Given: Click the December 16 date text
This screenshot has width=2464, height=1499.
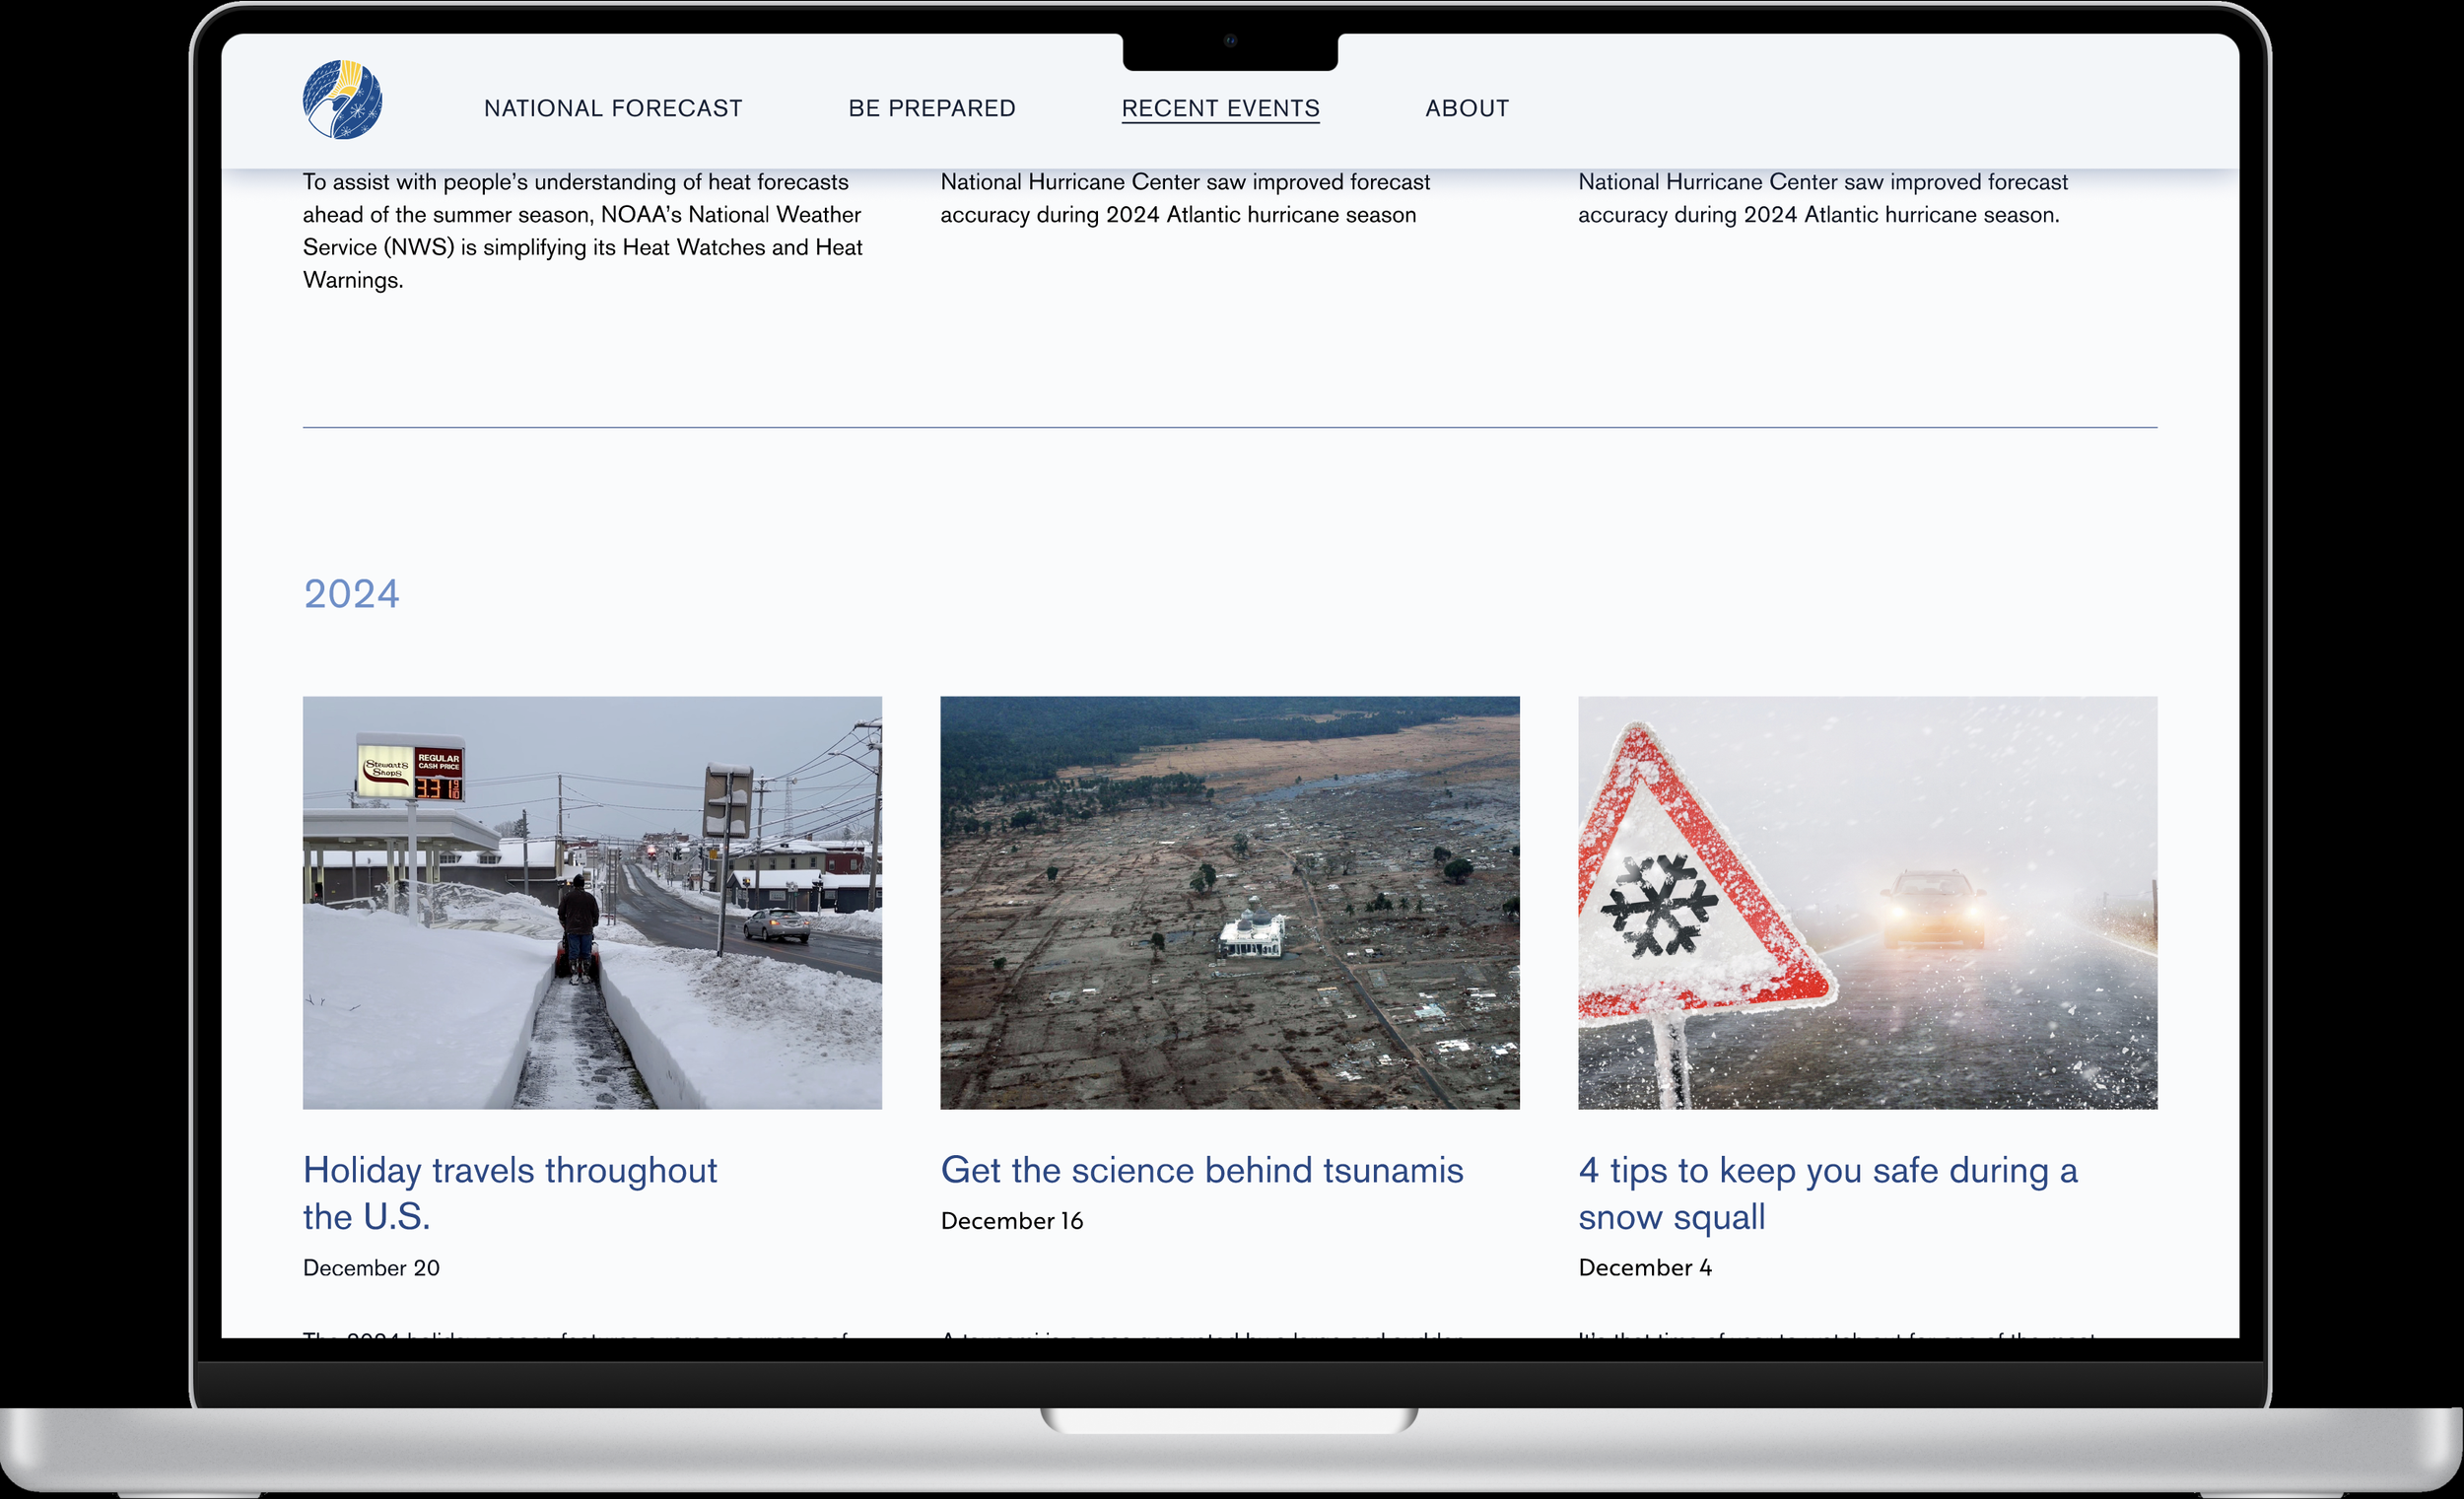Looking at the screenshot, I should 1011,1220.
